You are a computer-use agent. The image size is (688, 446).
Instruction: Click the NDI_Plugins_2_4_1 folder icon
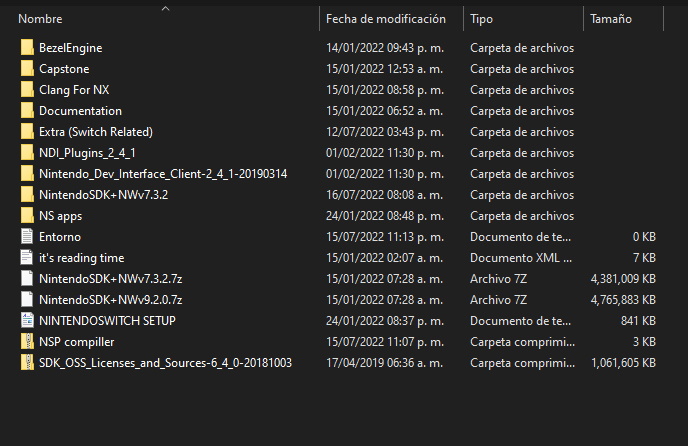click(x=27, y=153)
